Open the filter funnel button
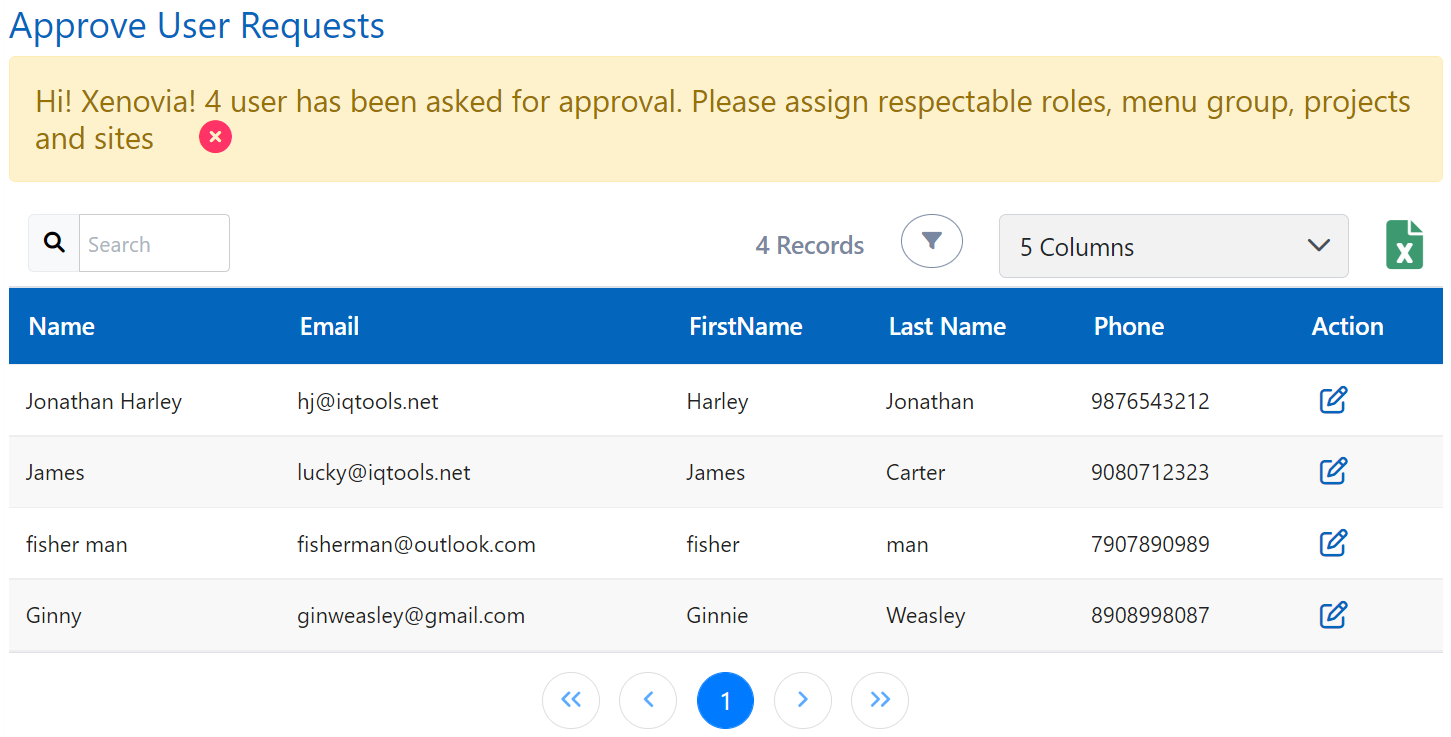The width and height of the screenshot is (1451, 737). [x=931, y=241]
